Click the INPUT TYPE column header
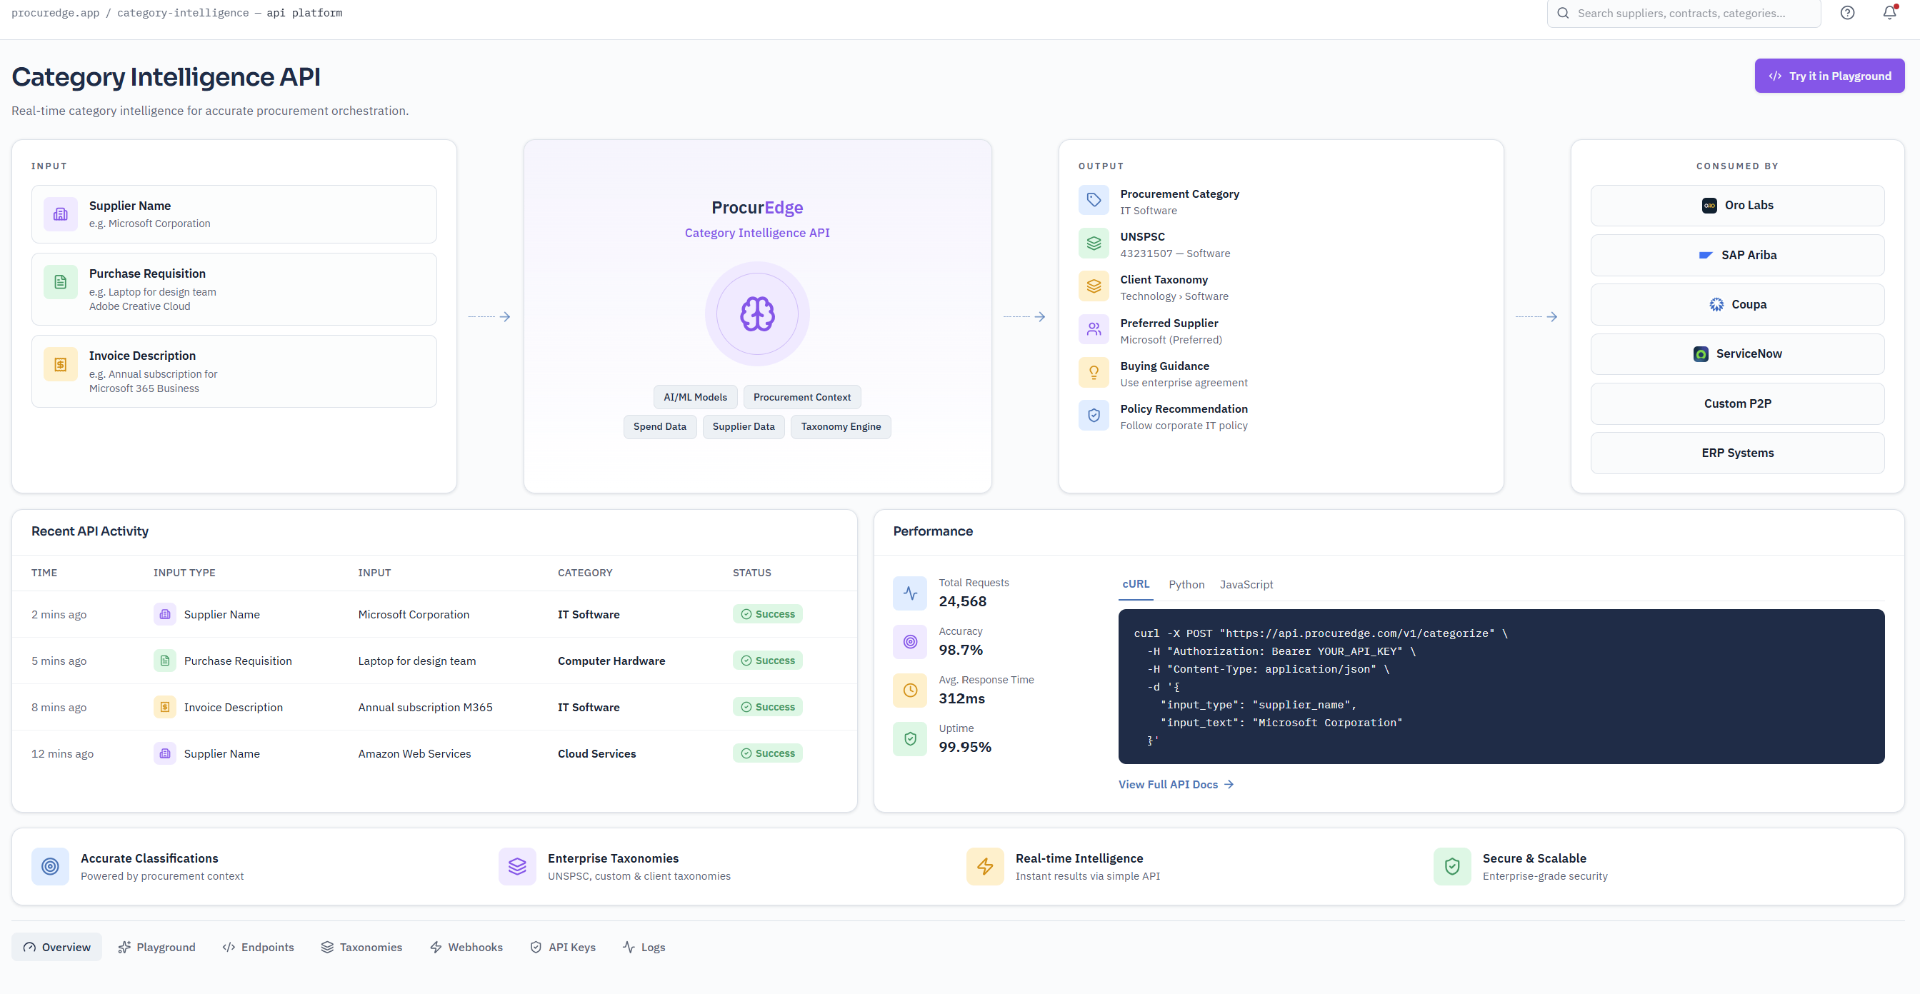 pos(184,573)
